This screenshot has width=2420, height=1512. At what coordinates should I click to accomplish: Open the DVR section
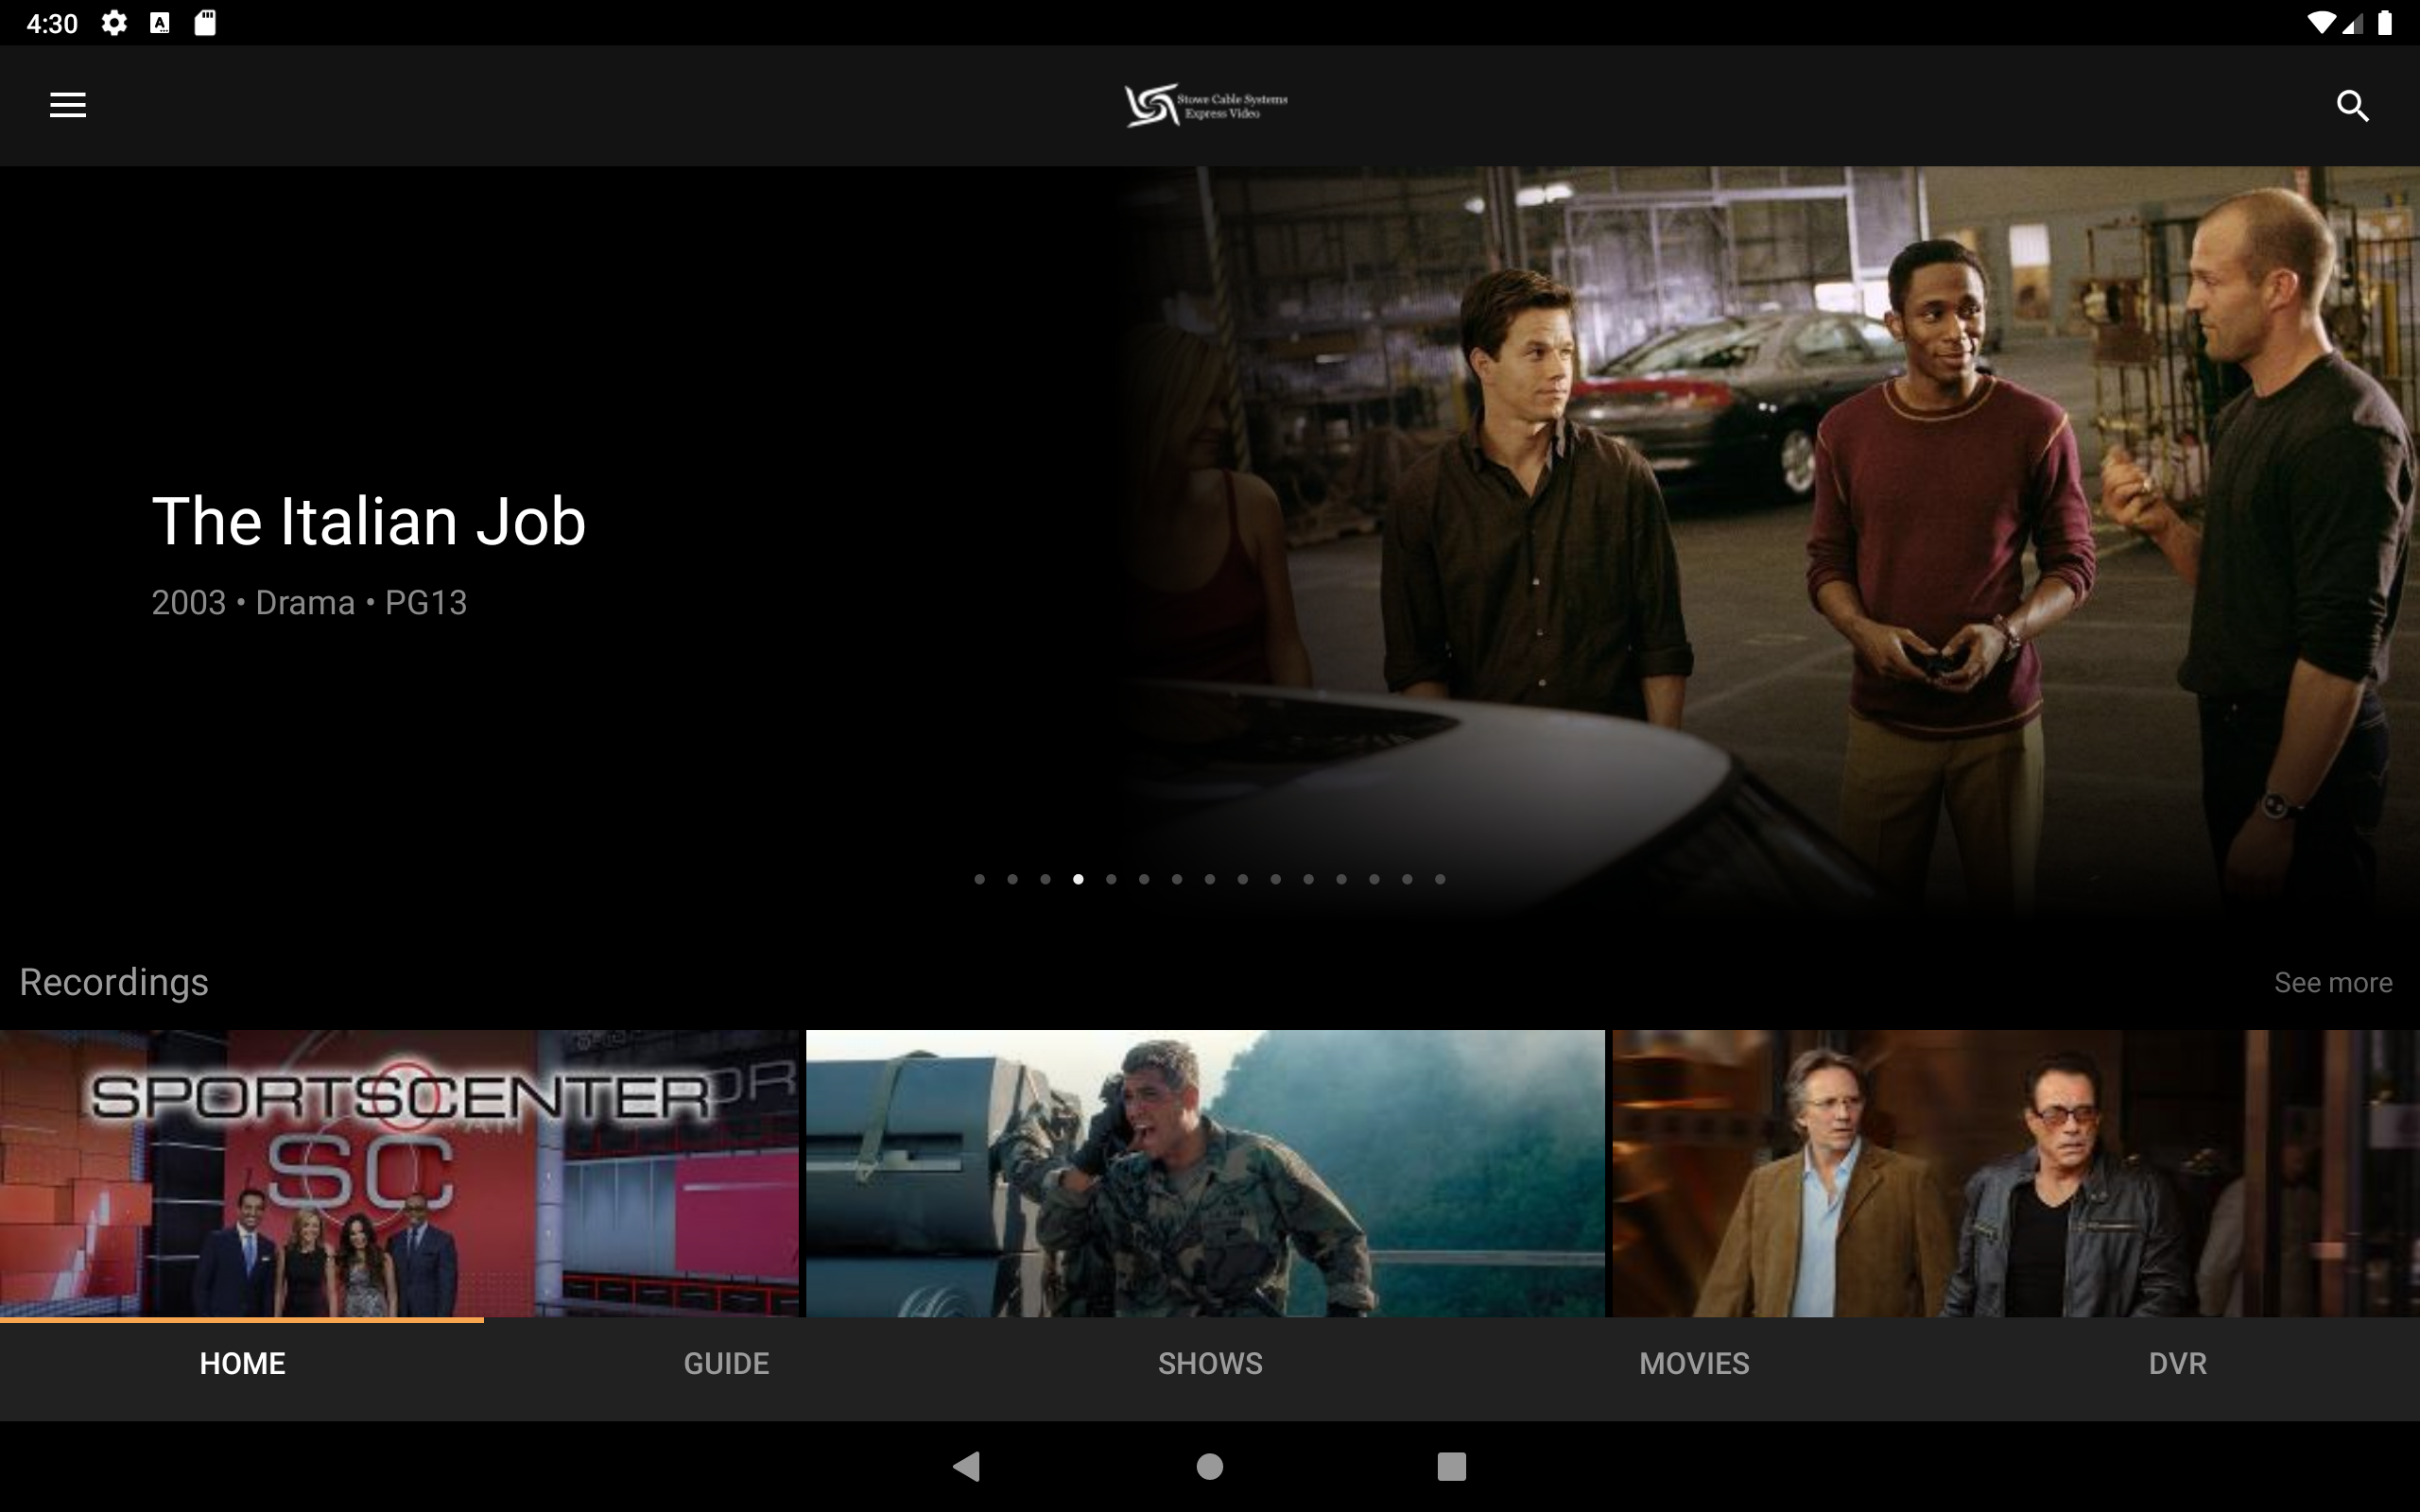click(x=2177, y=1363)
